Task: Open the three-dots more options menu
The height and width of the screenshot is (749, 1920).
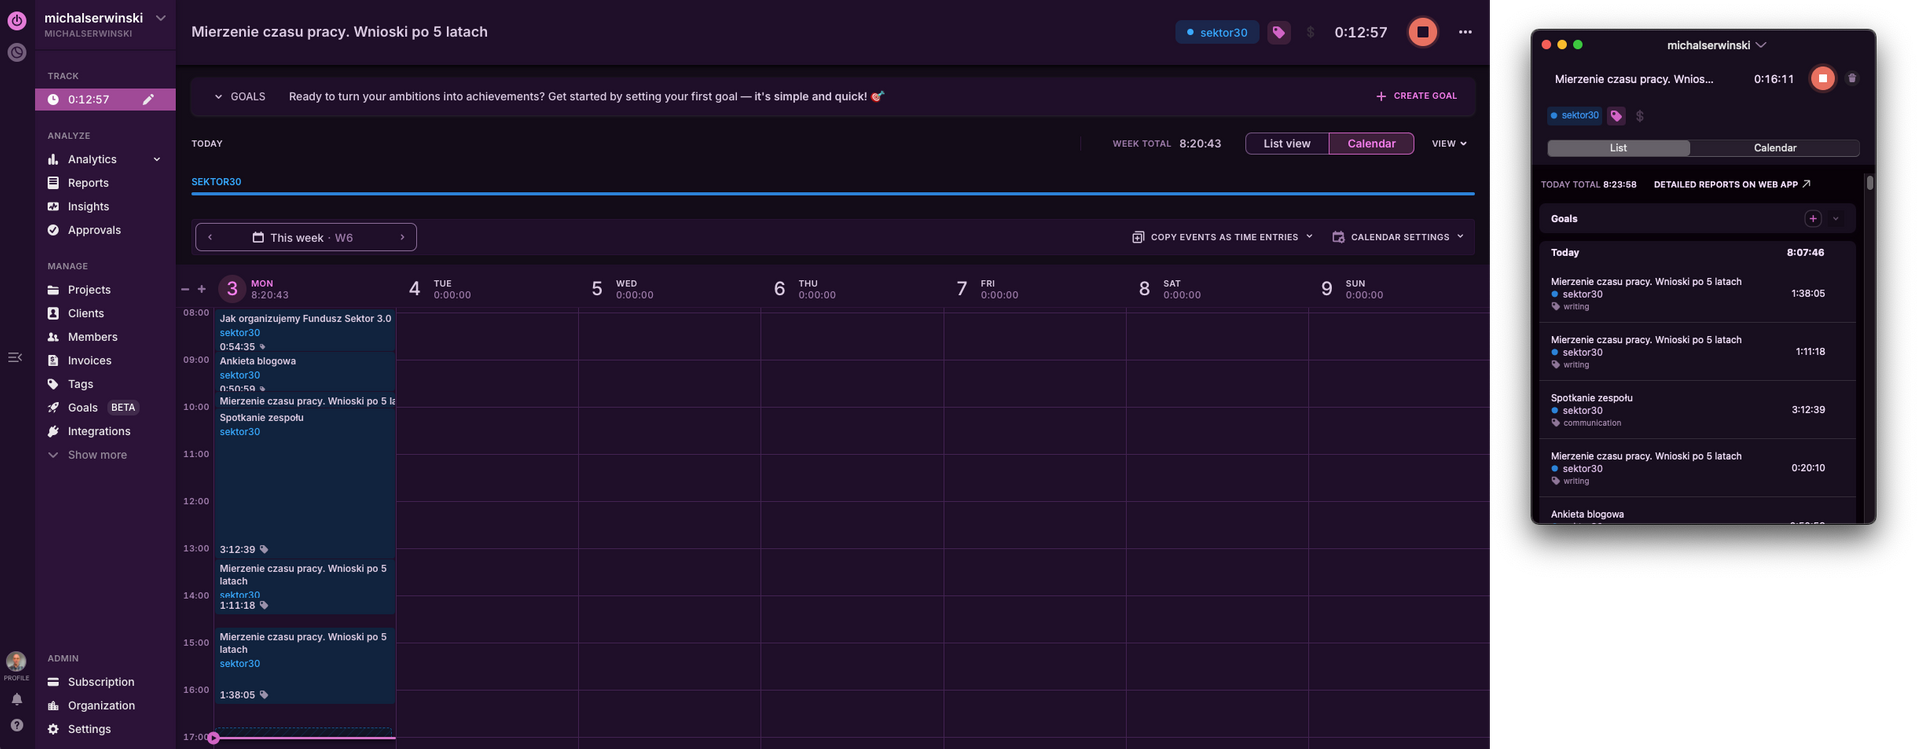Action: coord(1465,32)
